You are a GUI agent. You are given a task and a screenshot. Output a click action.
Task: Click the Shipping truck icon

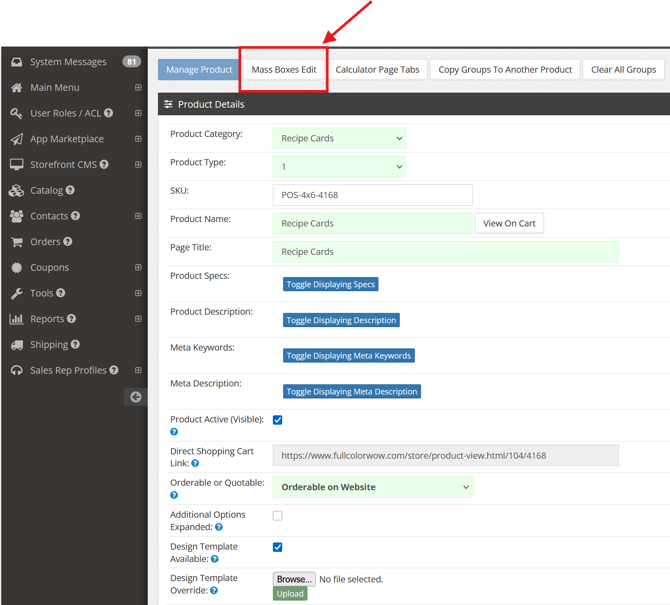coord(17,345)
